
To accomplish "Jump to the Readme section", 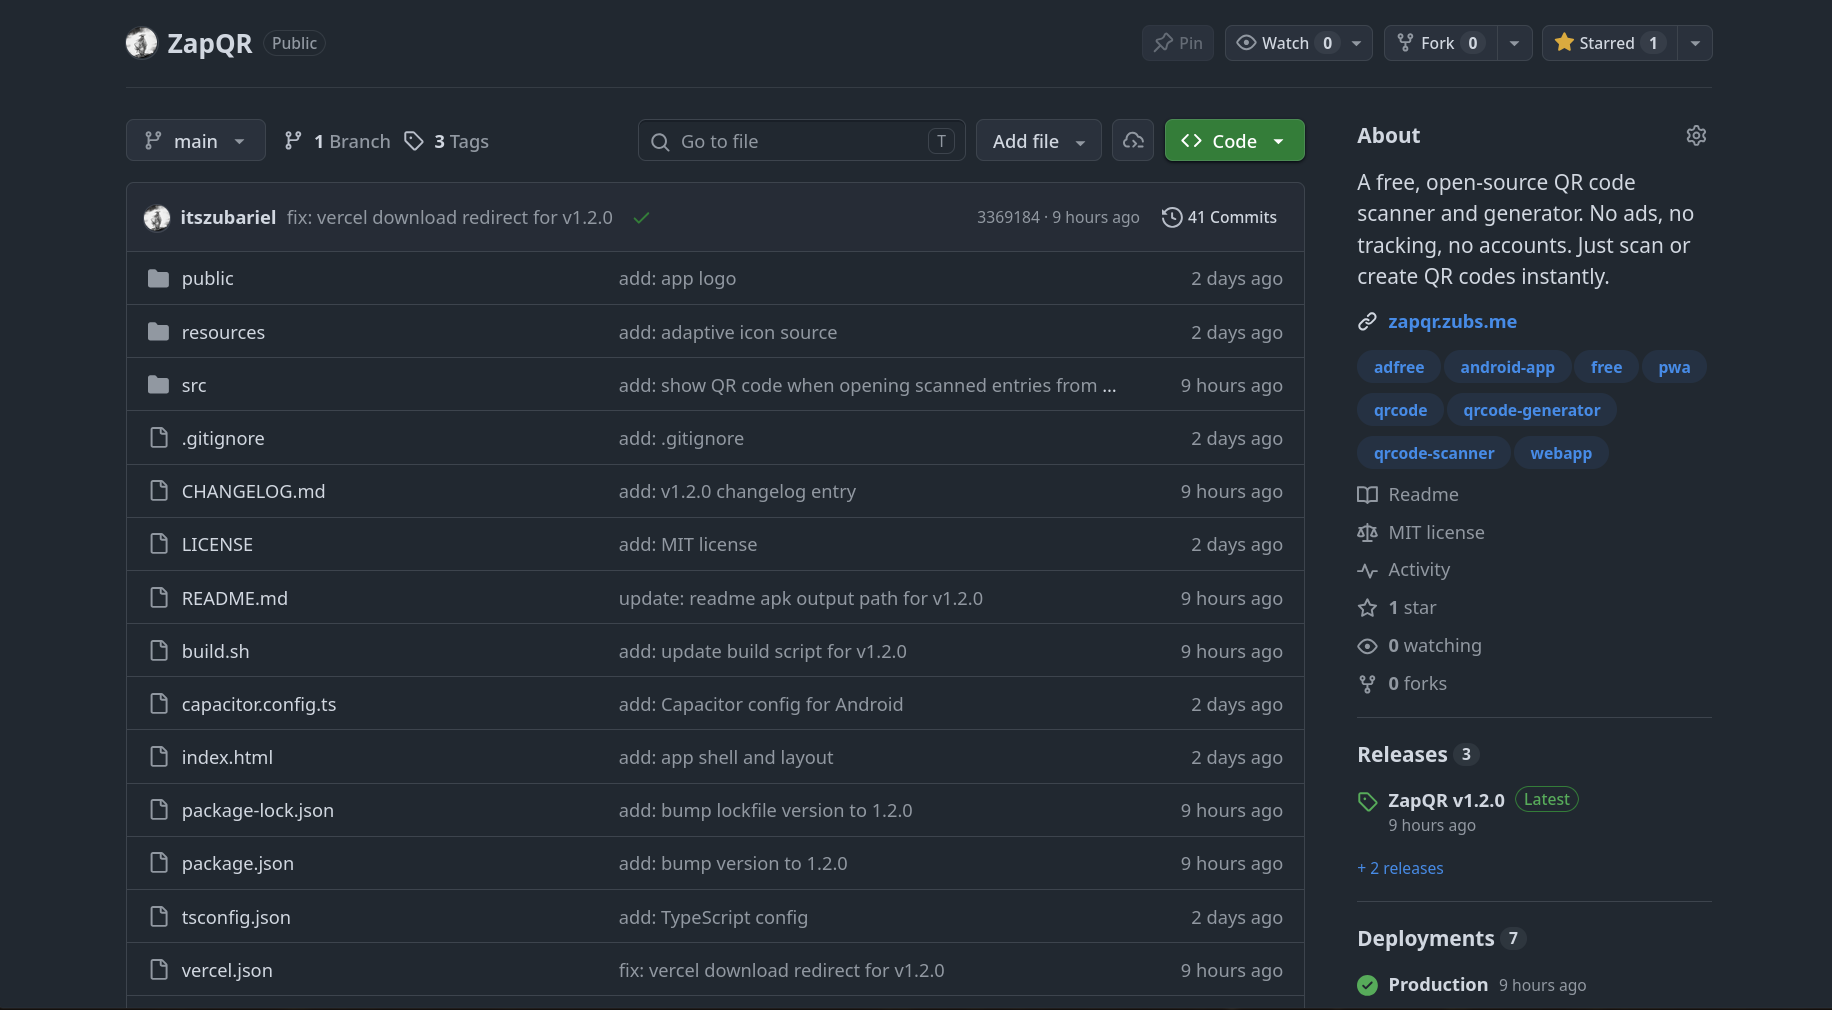I will click(1408, 494).
